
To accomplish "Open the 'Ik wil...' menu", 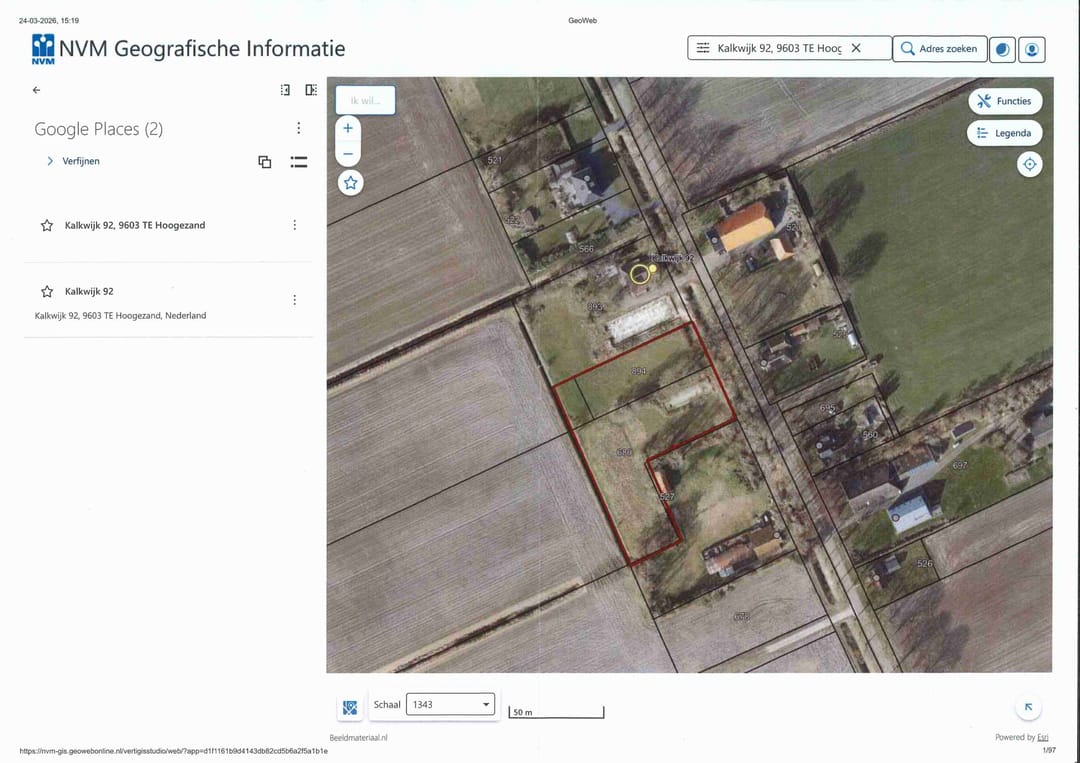I will [365, 101].
